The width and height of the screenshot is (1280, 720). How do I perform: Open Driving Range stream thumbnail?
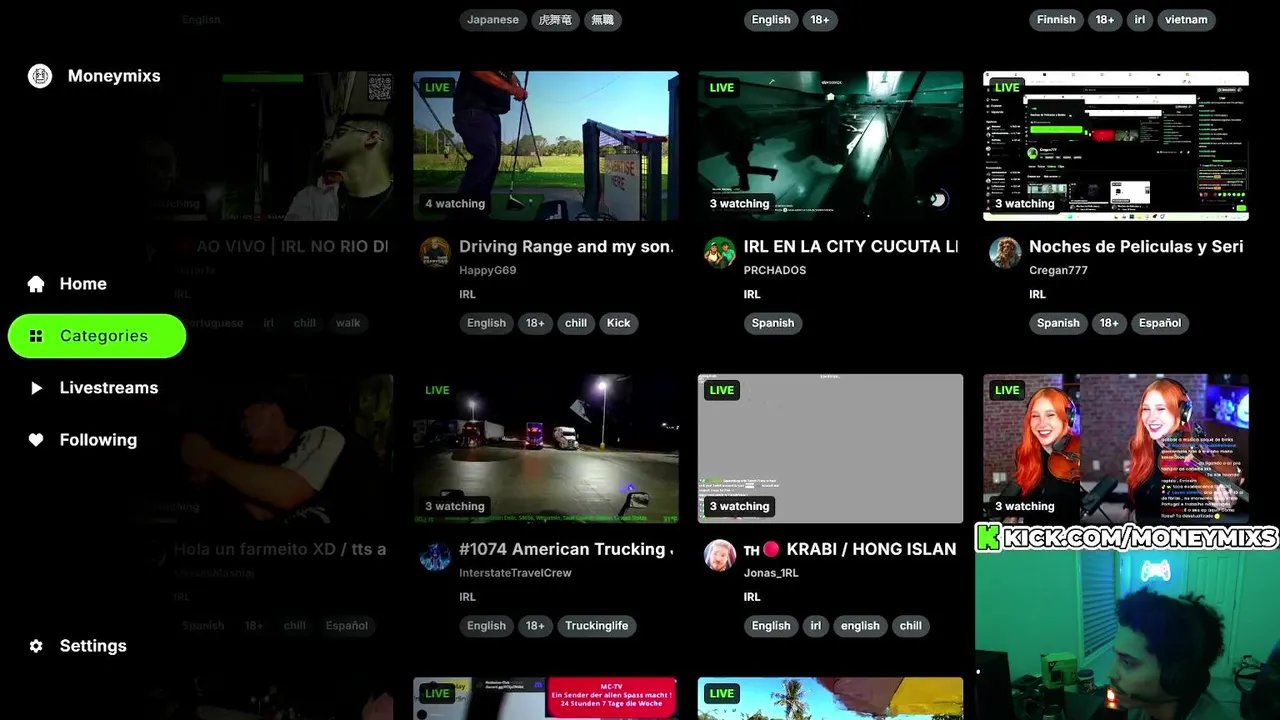point(546,146)
